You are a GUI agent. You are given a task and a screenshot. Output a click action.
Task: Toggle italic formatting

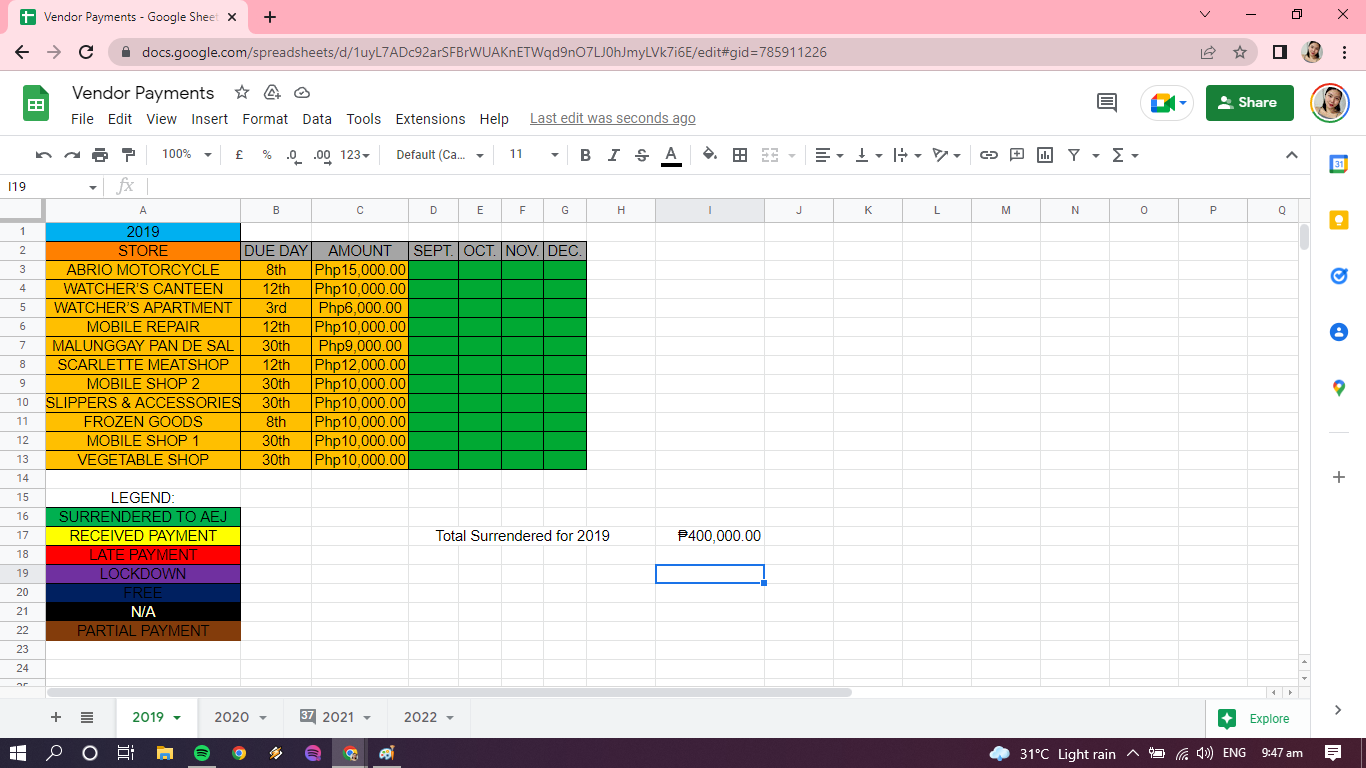pos(614,155)
